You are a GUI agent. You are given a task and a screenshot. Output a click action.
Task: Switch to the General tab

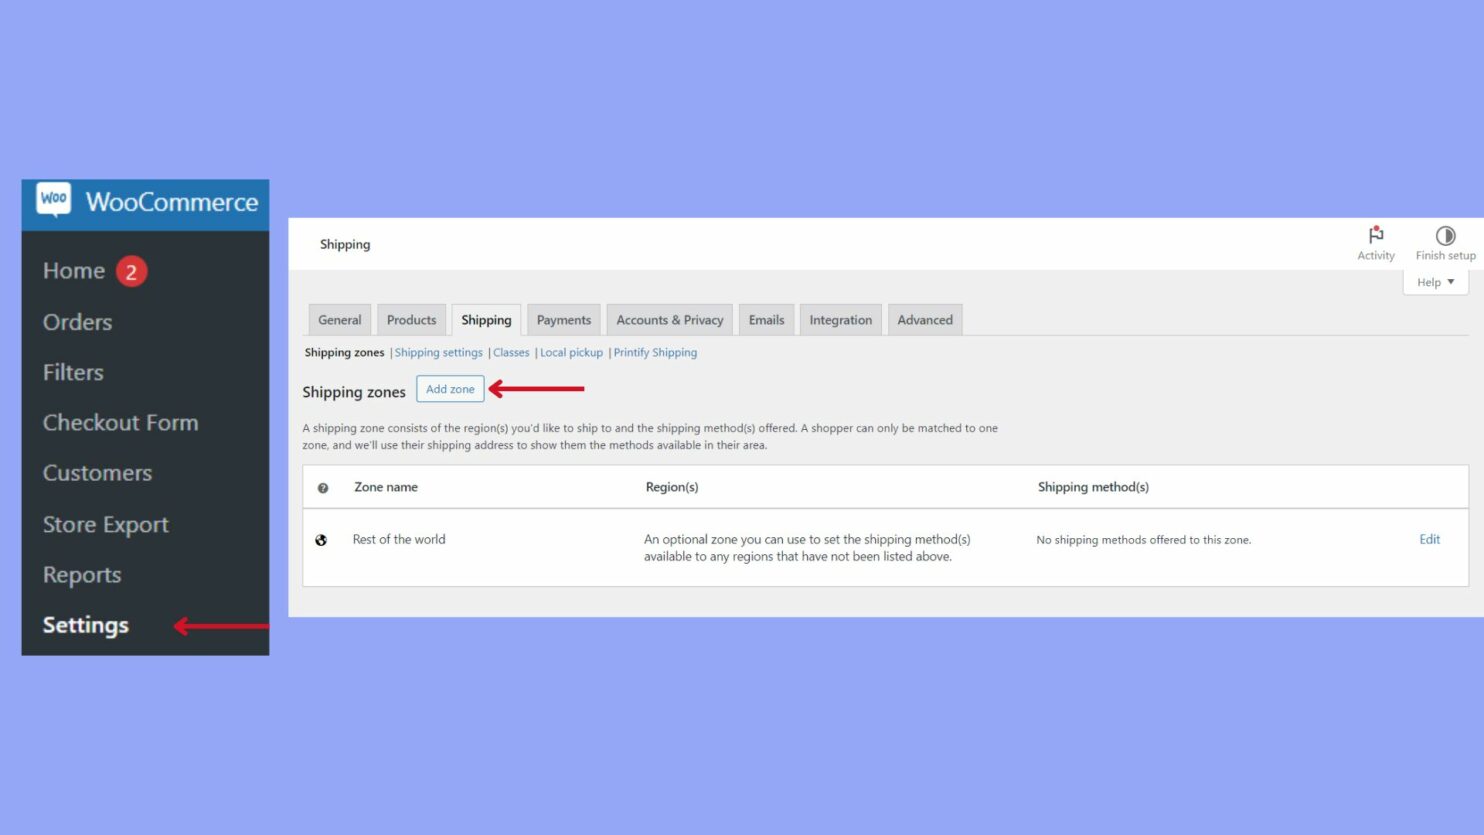click(339, 319)
